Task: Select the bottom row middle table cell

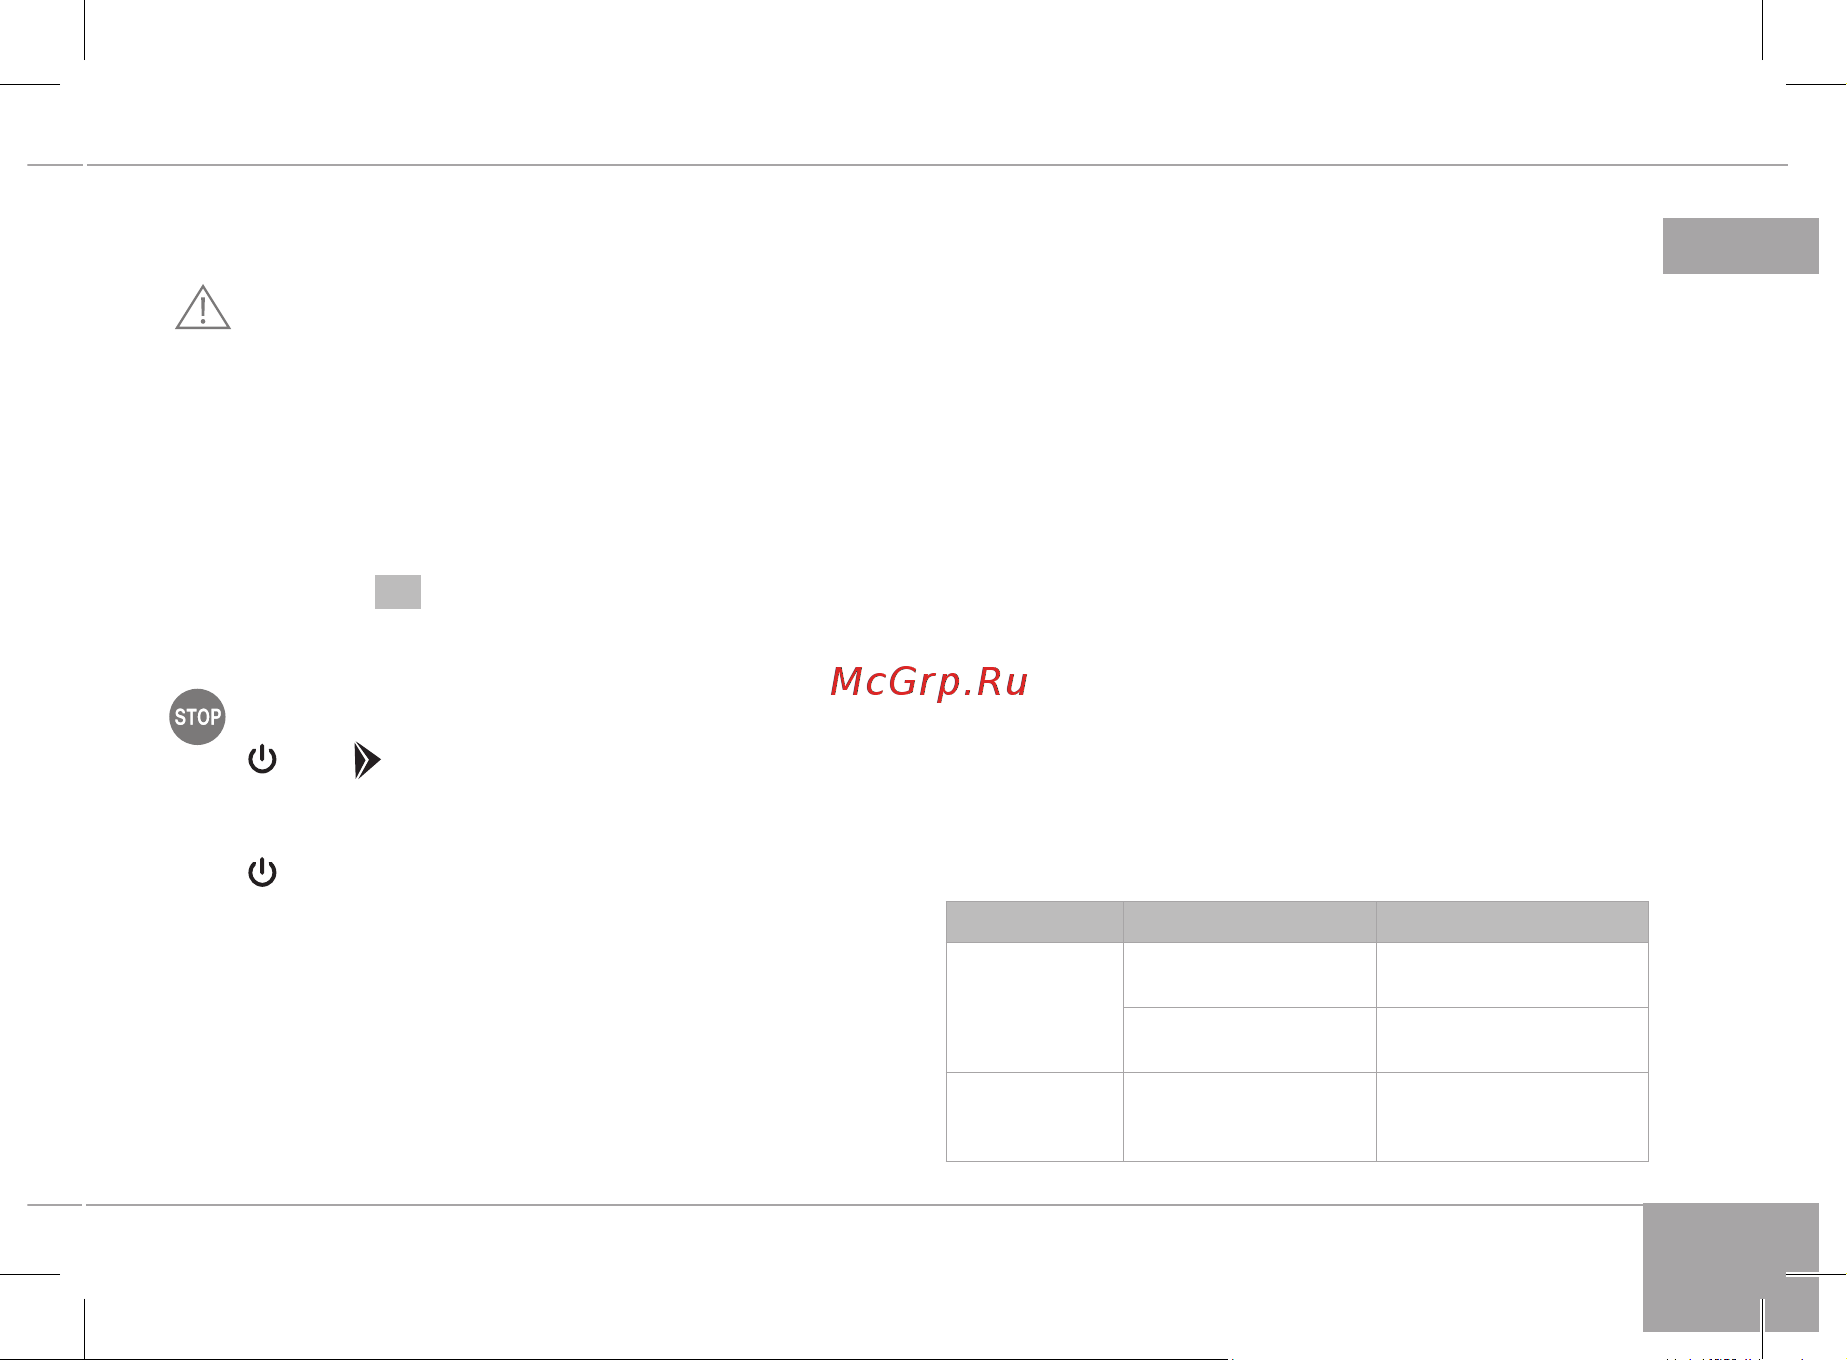Action: (1250, 1117)
